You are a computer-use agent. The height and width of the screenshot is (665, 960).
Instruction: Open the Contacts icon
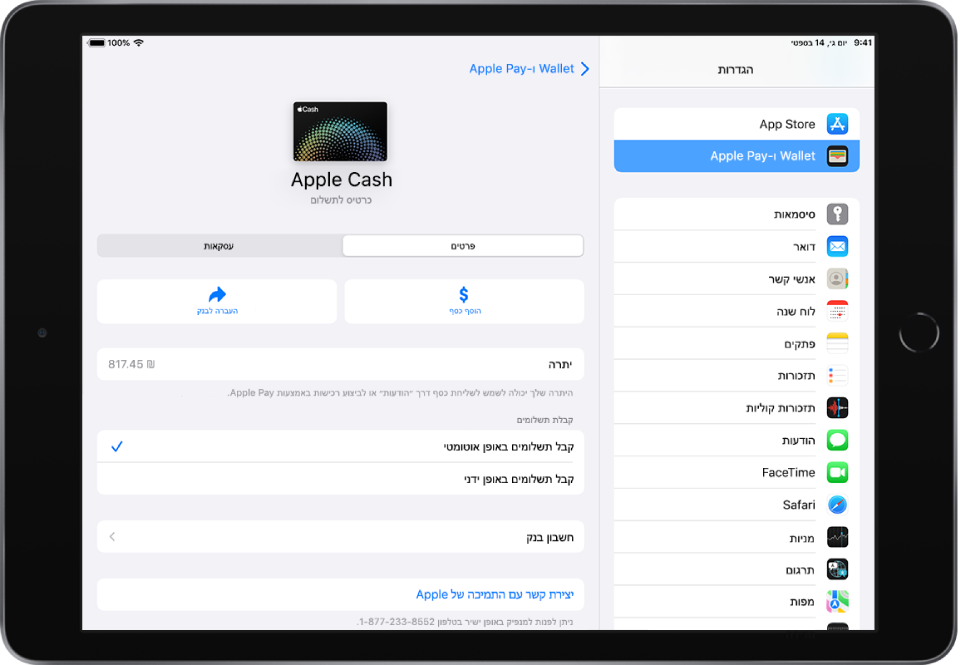(837, 279)
